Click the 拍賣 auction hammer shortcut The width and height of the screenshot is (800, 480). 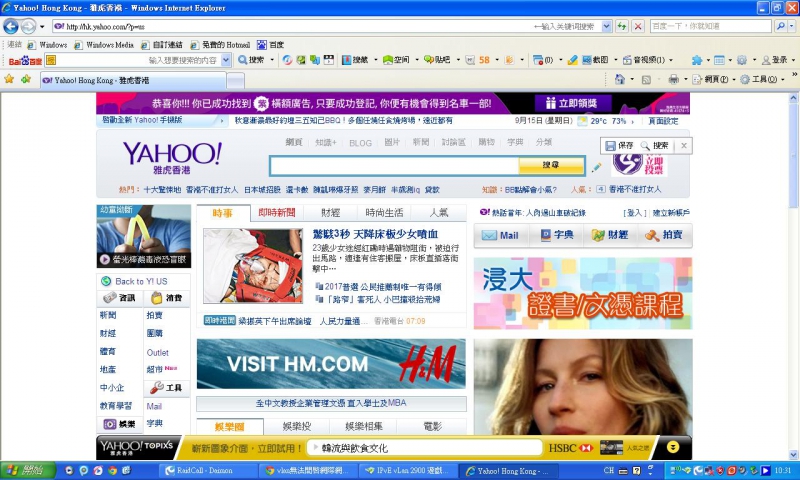[663, 235]
